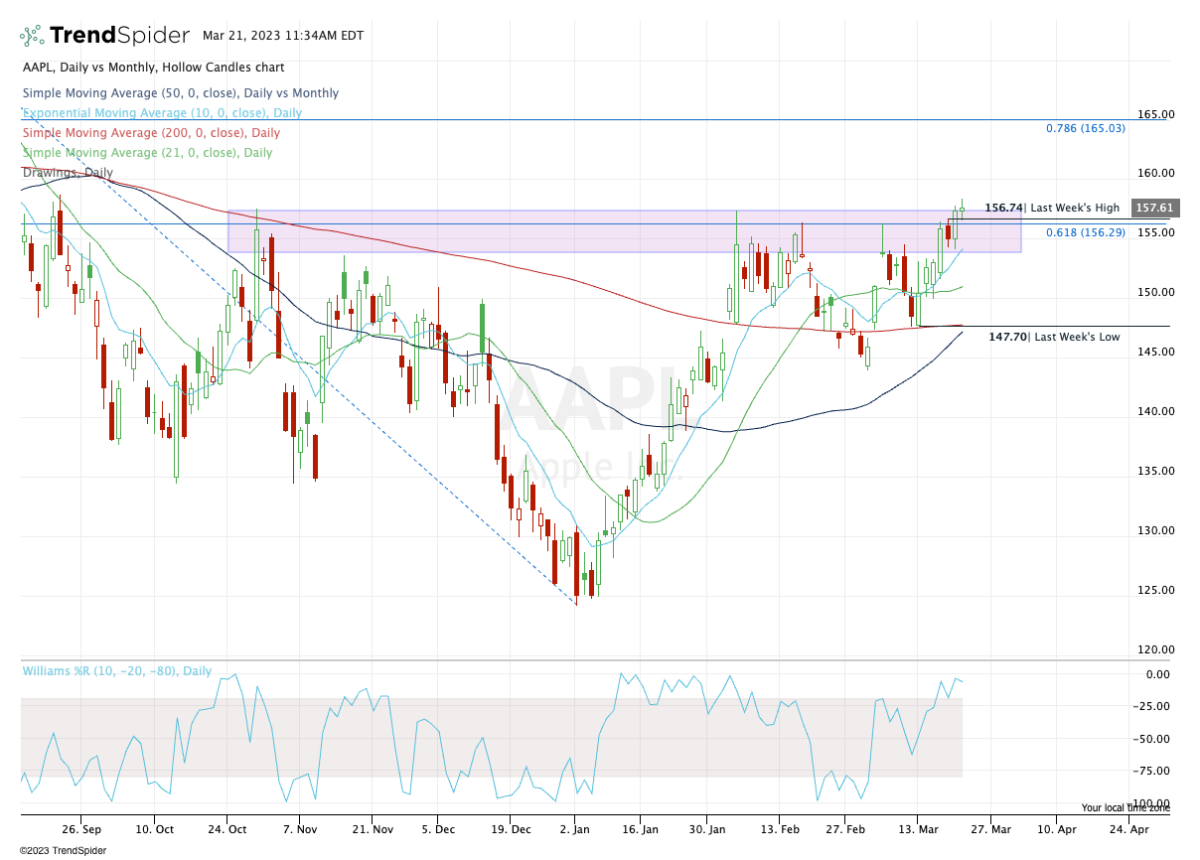Open the Drawings, Daily legend entry

pos(67,172)
